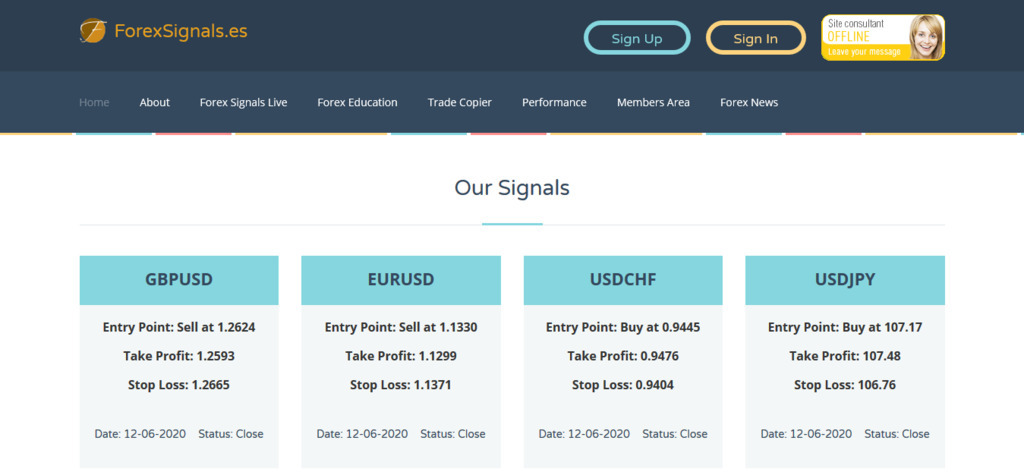The image size is (1024, 475).
Task: Click the 'Leave your message' consultant text
Action: [862, 52]
